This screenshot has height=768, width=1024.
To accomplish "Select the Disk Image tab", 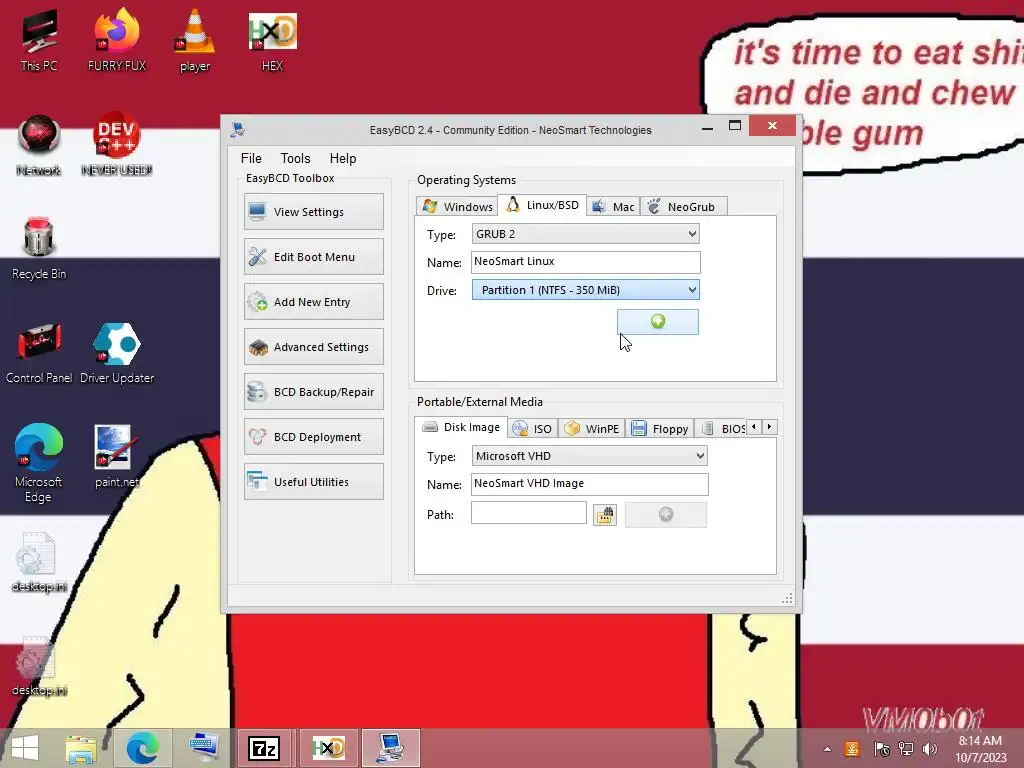I will pyautogui.click(x=461, y=427).
